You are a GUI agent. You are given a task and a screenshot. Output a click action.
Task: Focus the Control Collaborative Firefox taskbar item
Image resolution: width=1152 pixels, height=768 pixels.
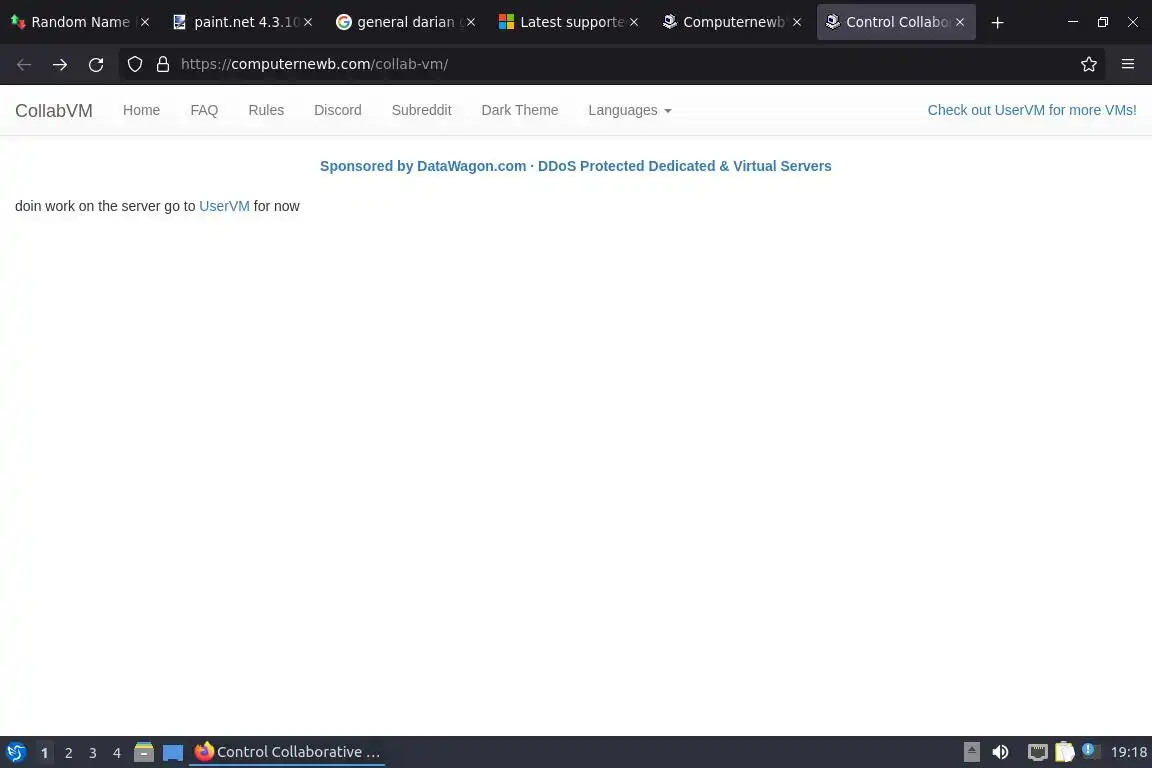tap(287, 753)
